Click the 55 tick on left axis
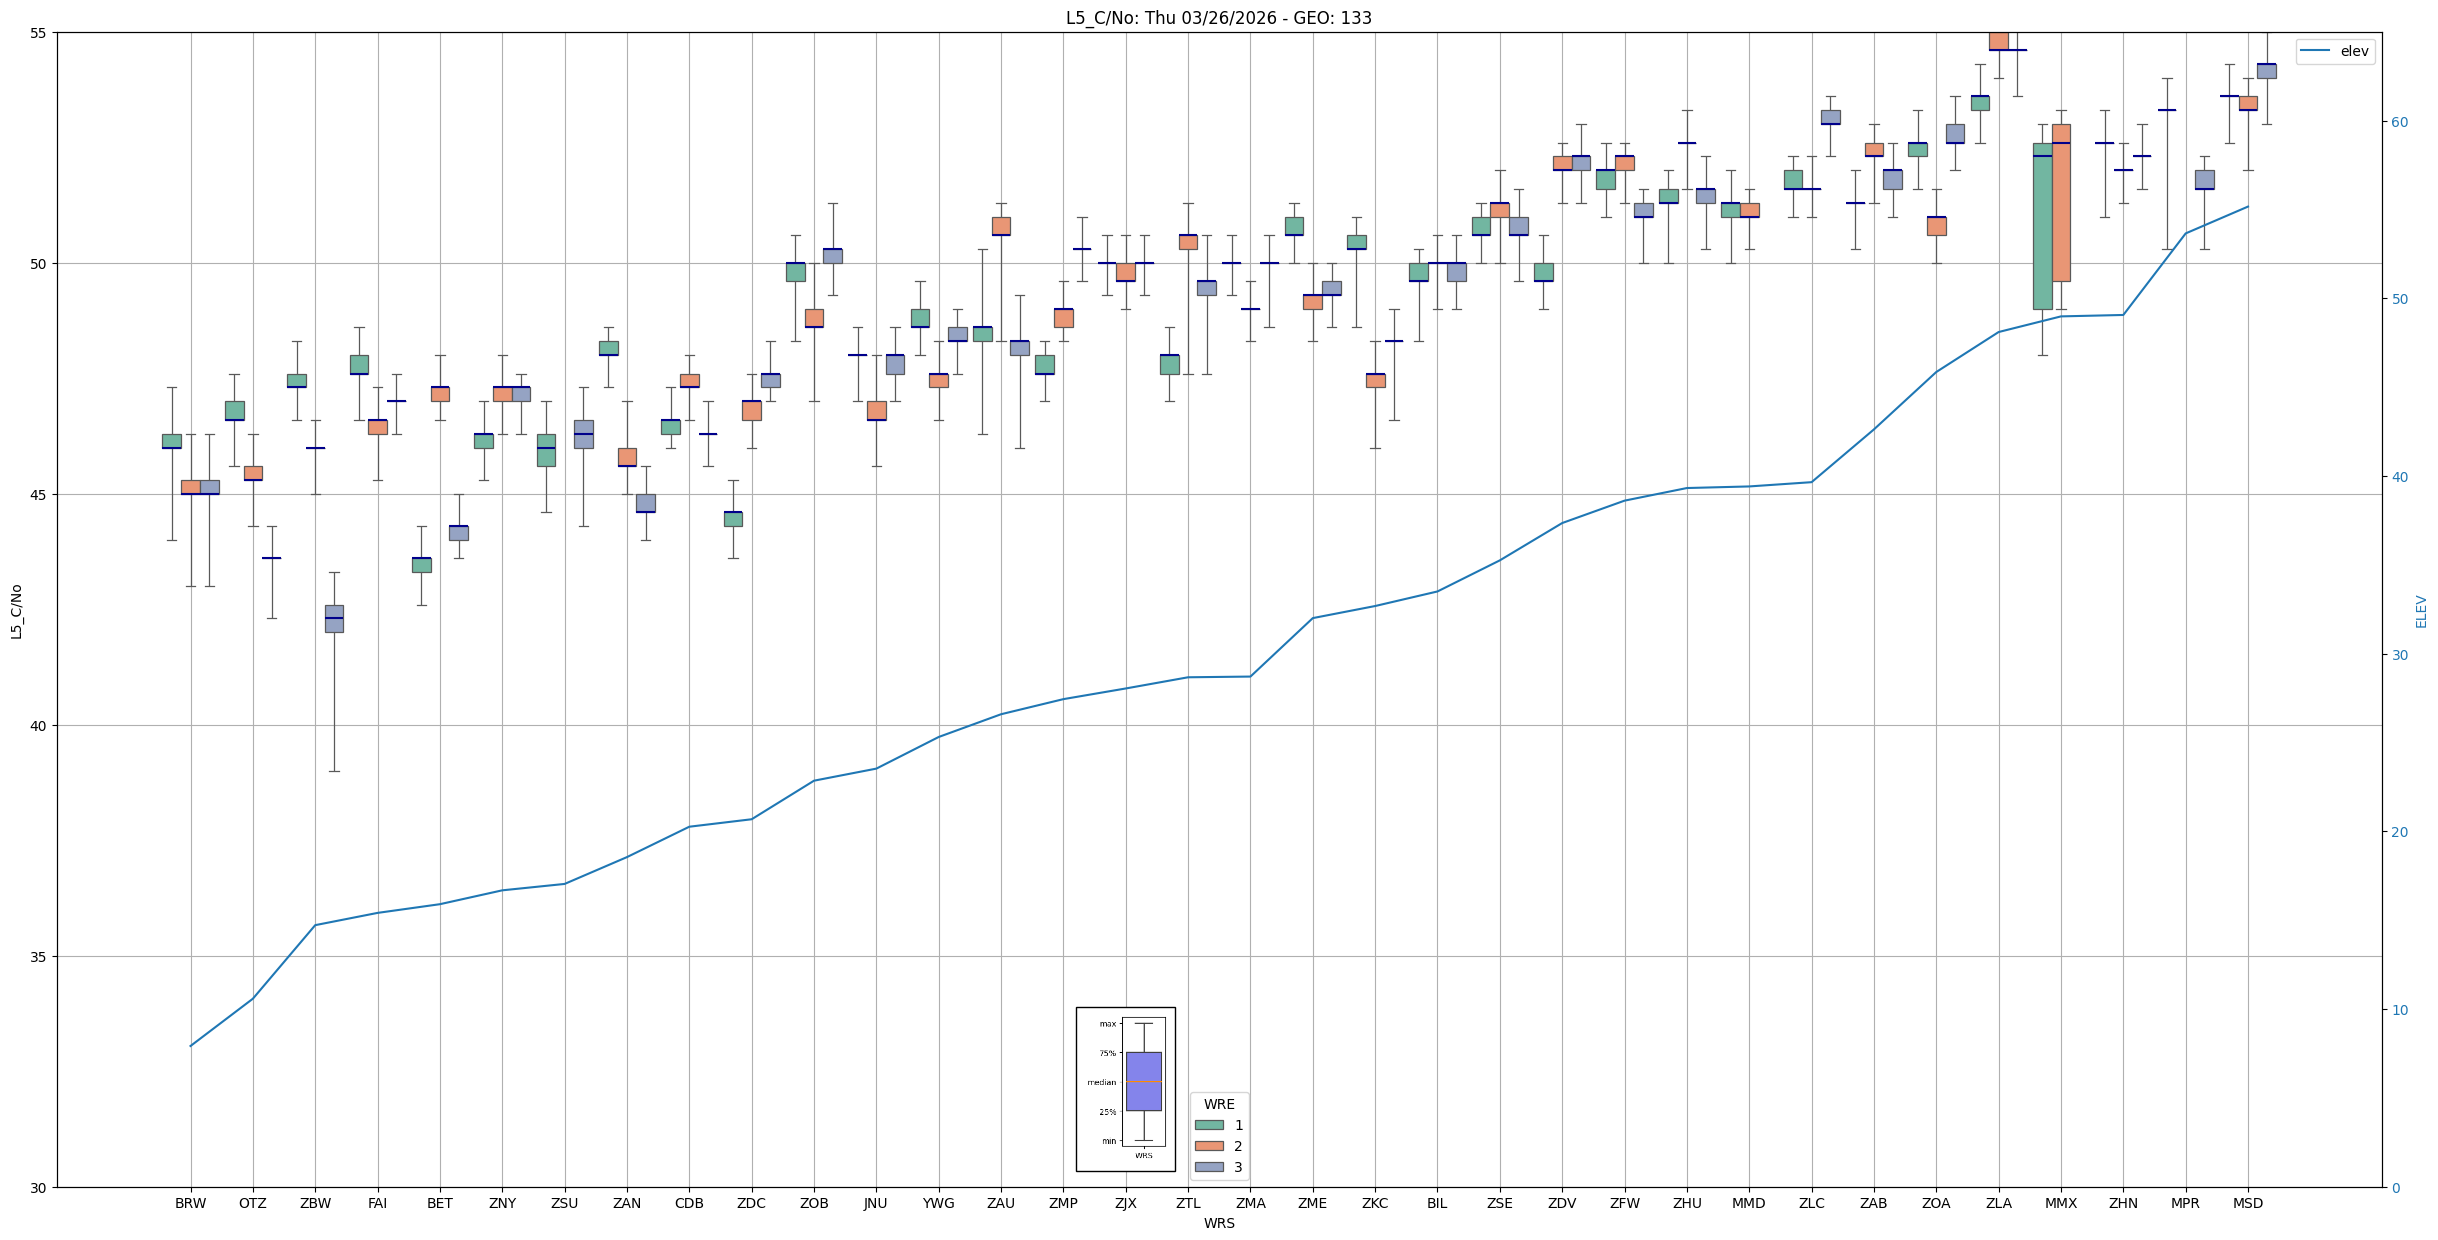Image resolution: width=2438 pixels, height=1240 pixels. pos(39,33)
